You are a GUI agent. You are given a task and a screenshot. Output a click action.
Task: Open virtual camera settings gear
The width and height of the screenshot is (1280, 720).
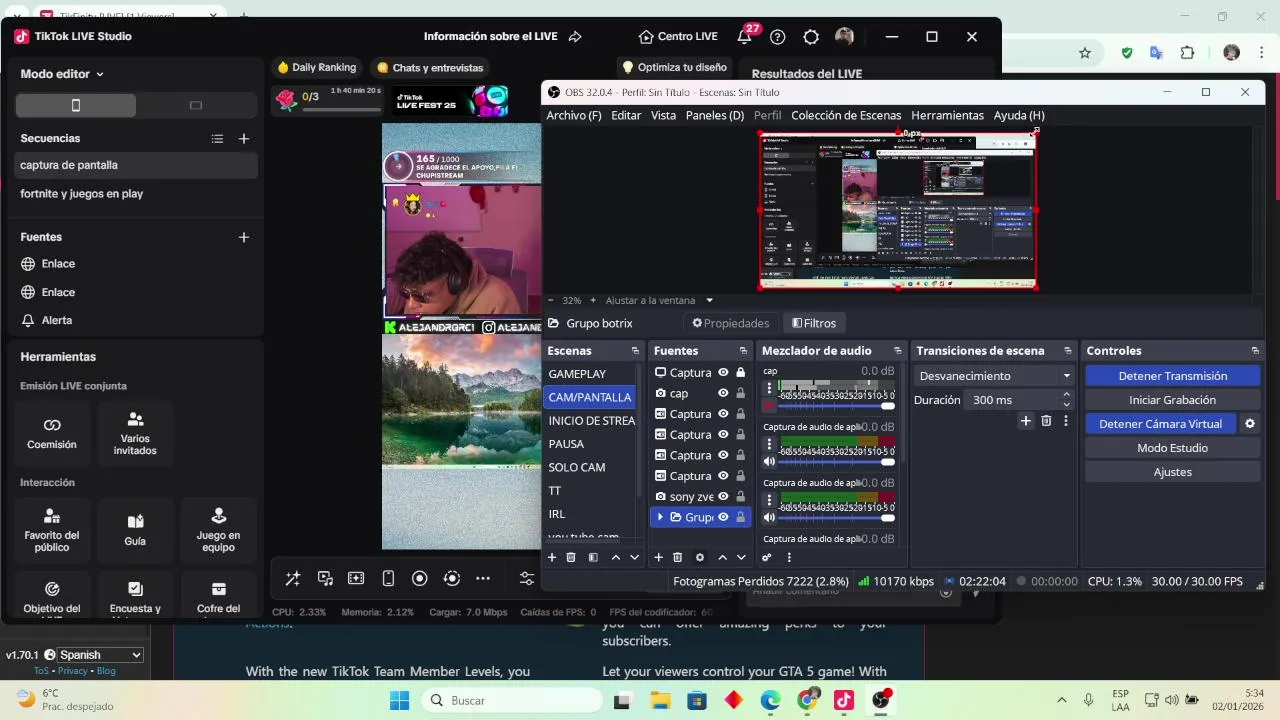[x=1249, y=424]
